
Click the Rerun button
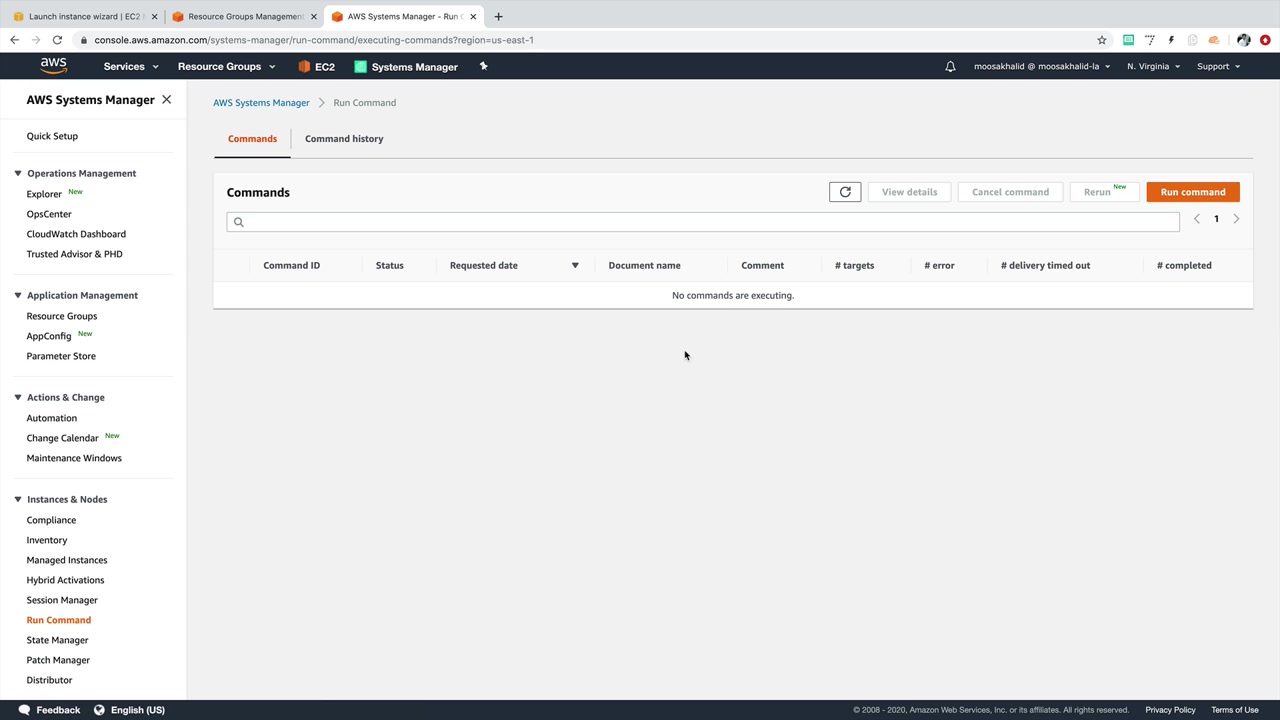pyautogui.click(x=1104, y=192)
